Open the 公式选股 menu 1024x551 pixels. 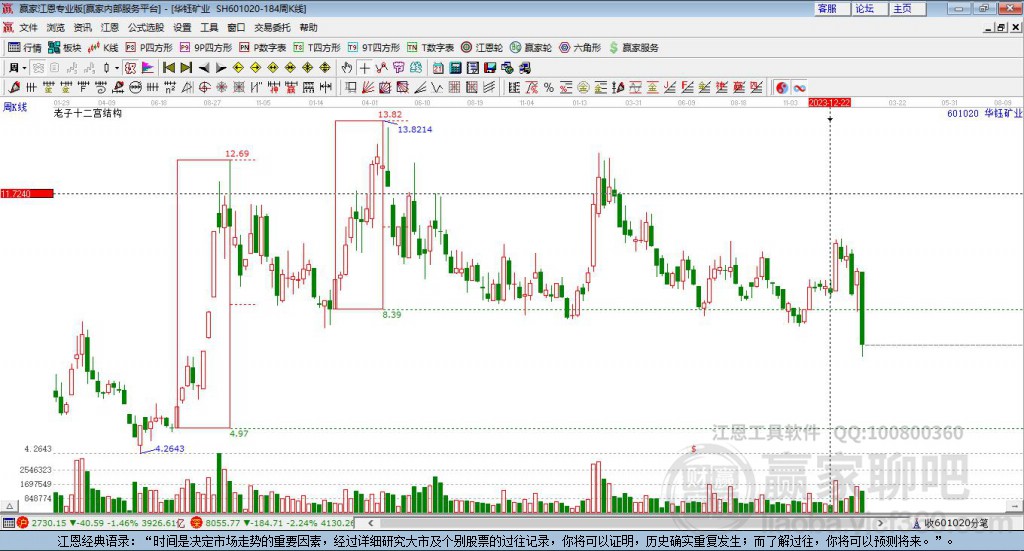click(x=146, y=27)
